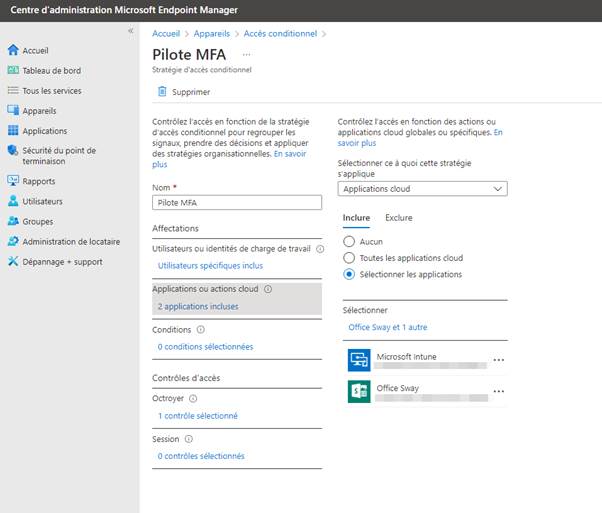The image size is (602, 513).
Task: Open the Administration de locataire icon
Action: pos(13,241)
